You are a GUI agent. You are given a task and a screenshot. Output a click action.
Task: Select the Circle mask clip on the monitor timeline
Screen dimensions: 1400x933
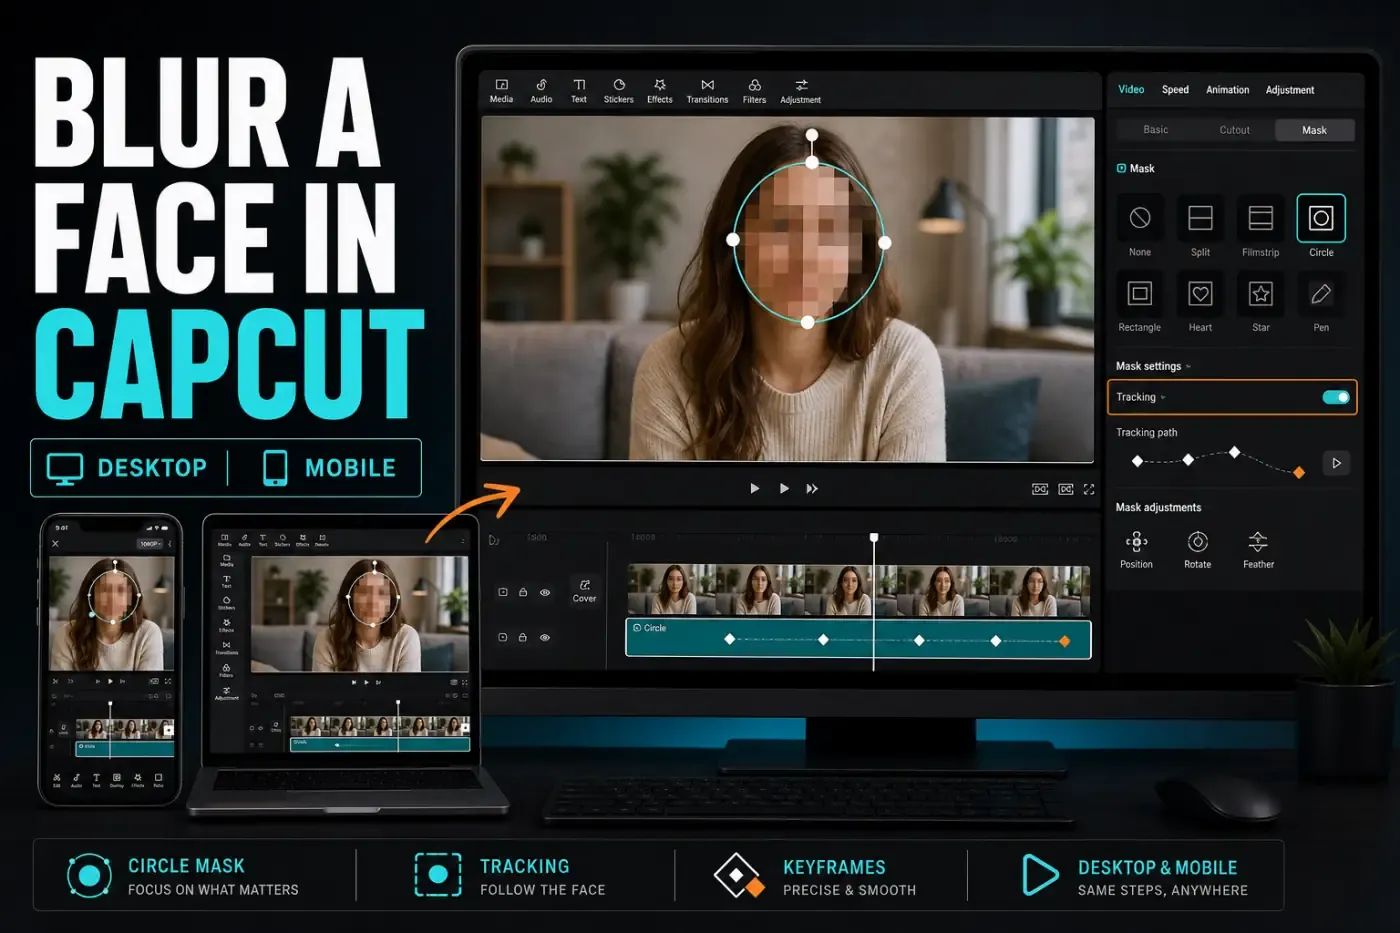858,638
